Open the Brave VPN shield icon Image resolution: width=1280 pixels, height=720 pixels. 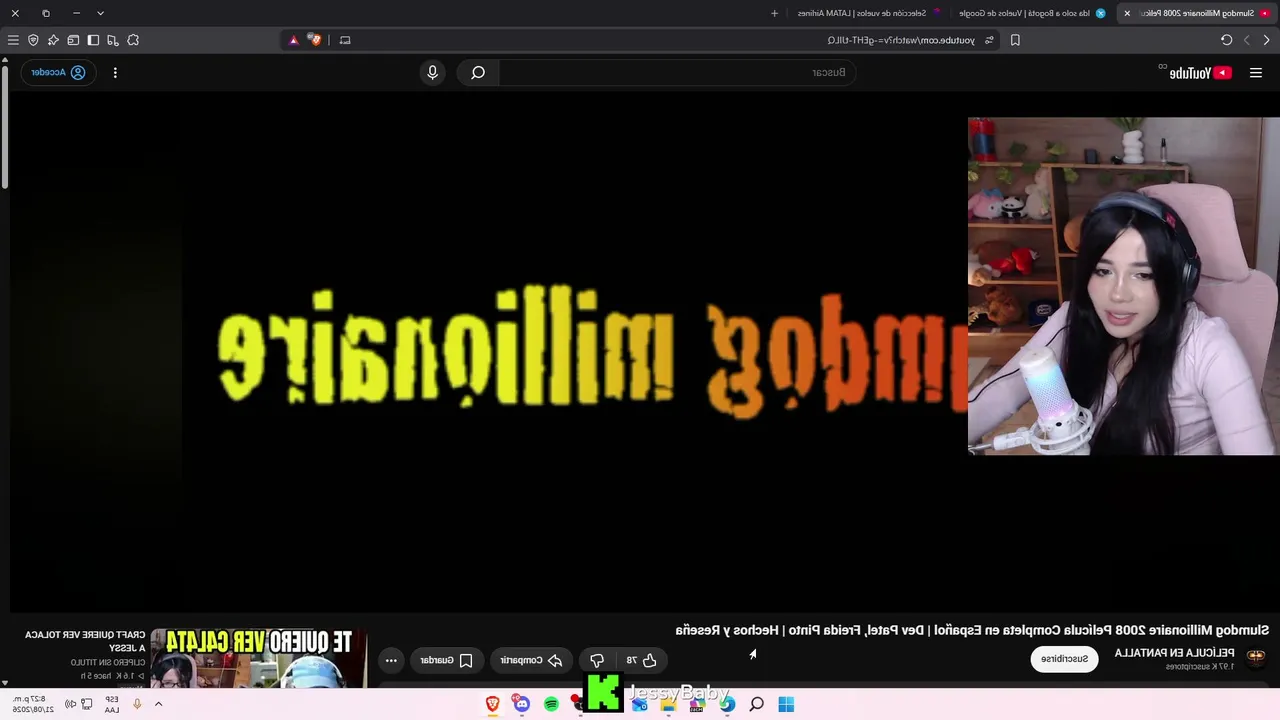(33, 40)
